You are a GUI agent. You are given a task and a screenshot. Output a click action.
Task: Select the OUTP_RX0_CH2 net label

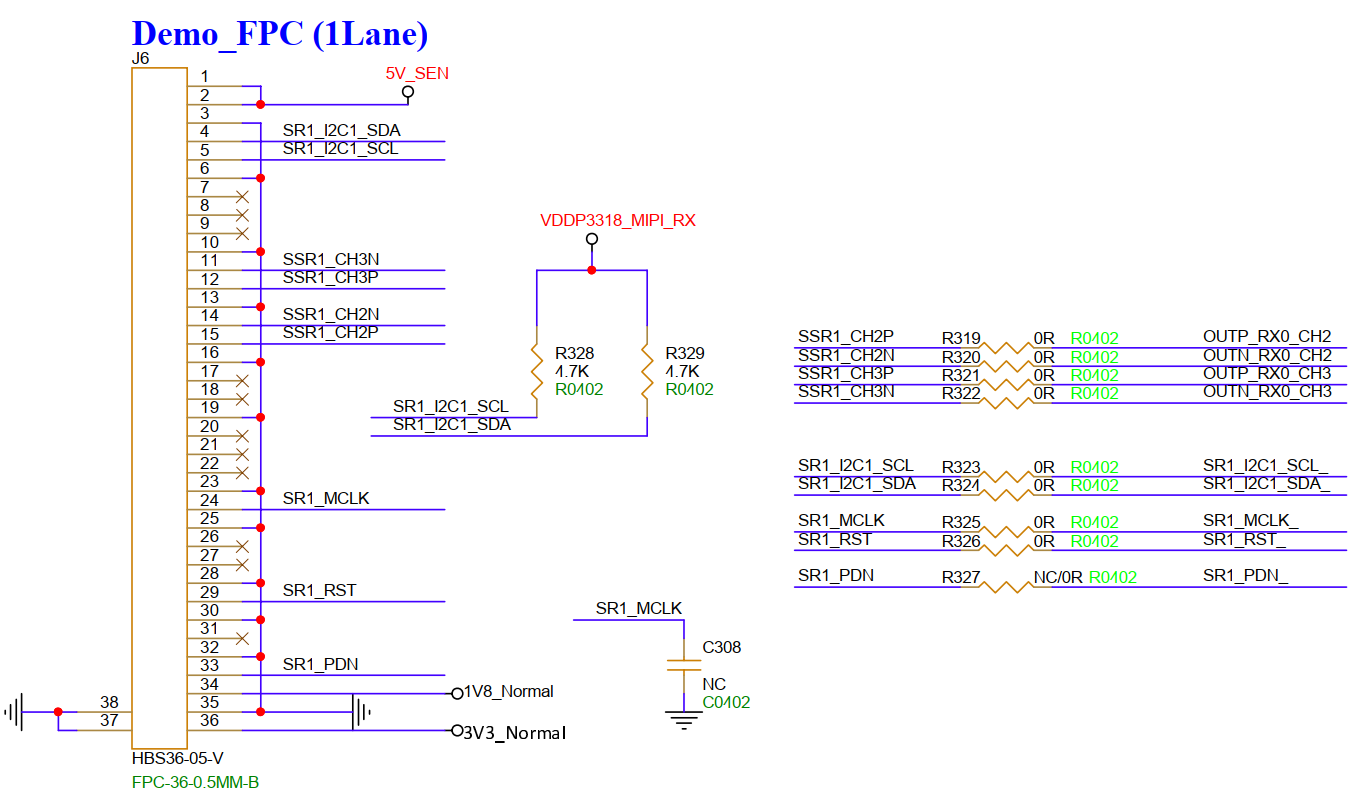click(1267, 337)
